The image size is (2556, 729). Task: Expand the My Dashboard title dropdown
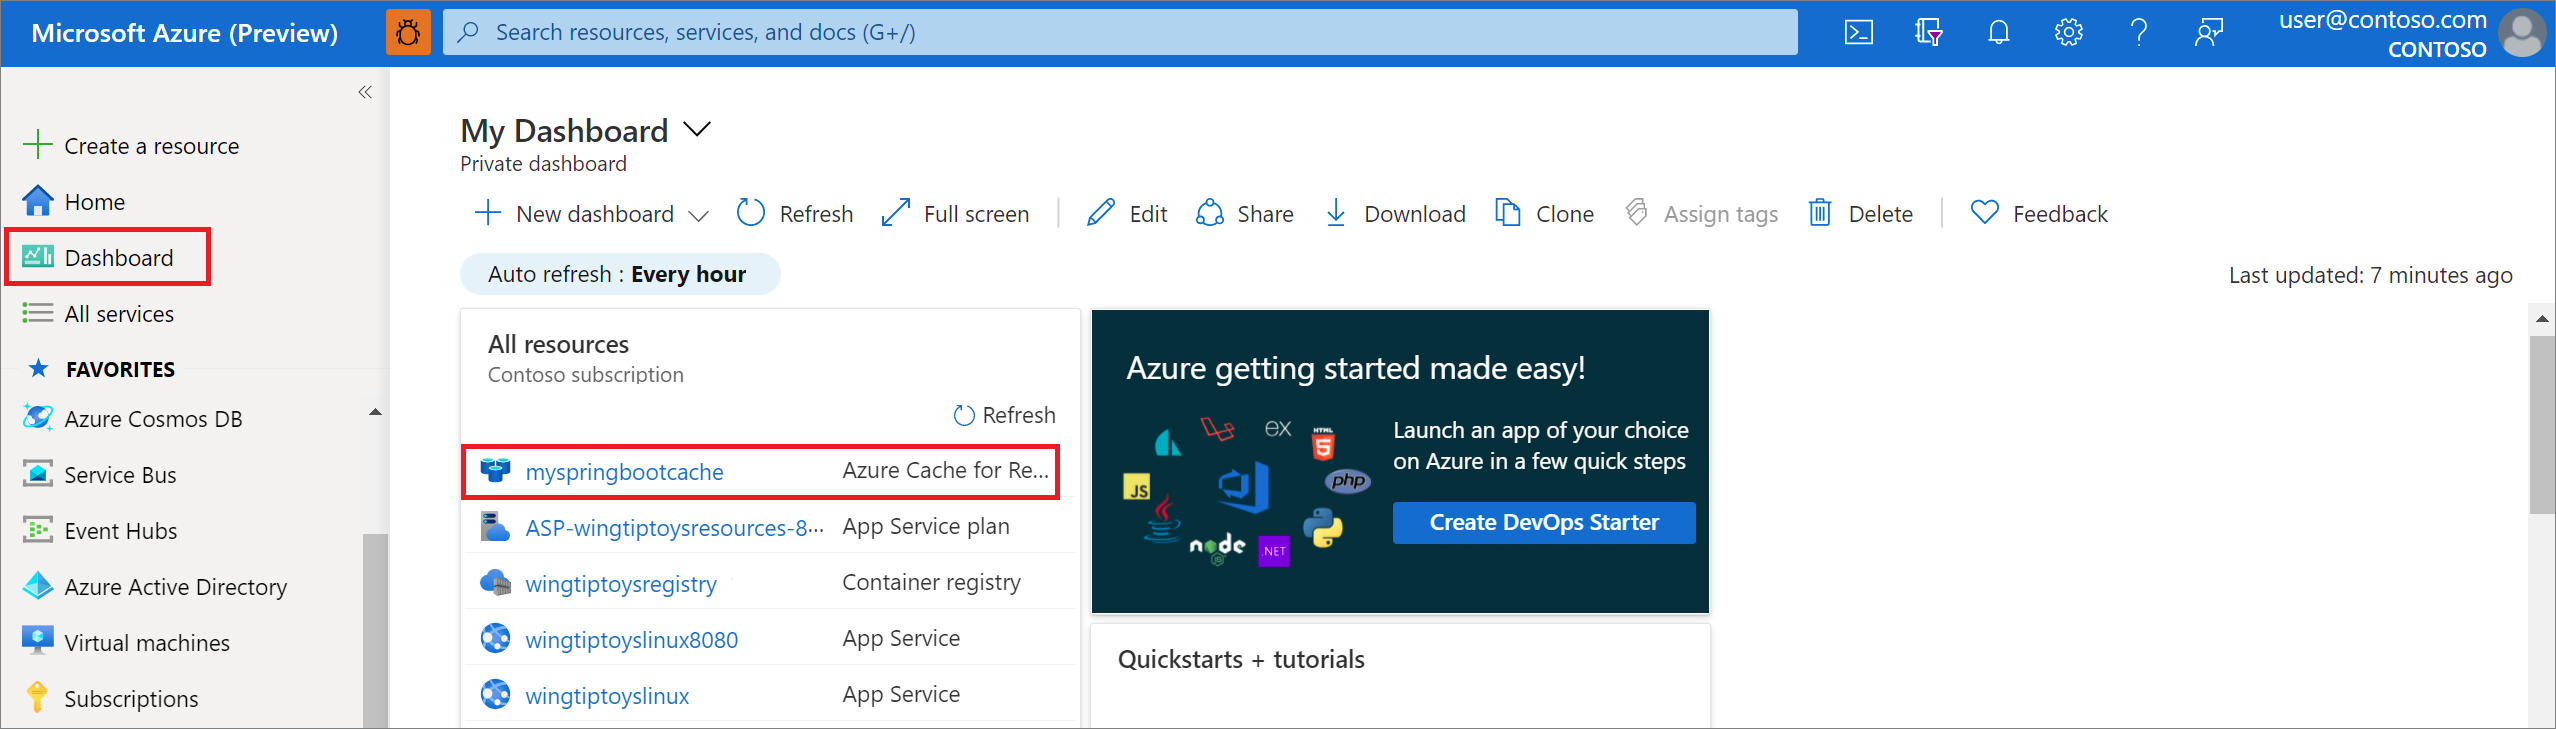(697, 130)
